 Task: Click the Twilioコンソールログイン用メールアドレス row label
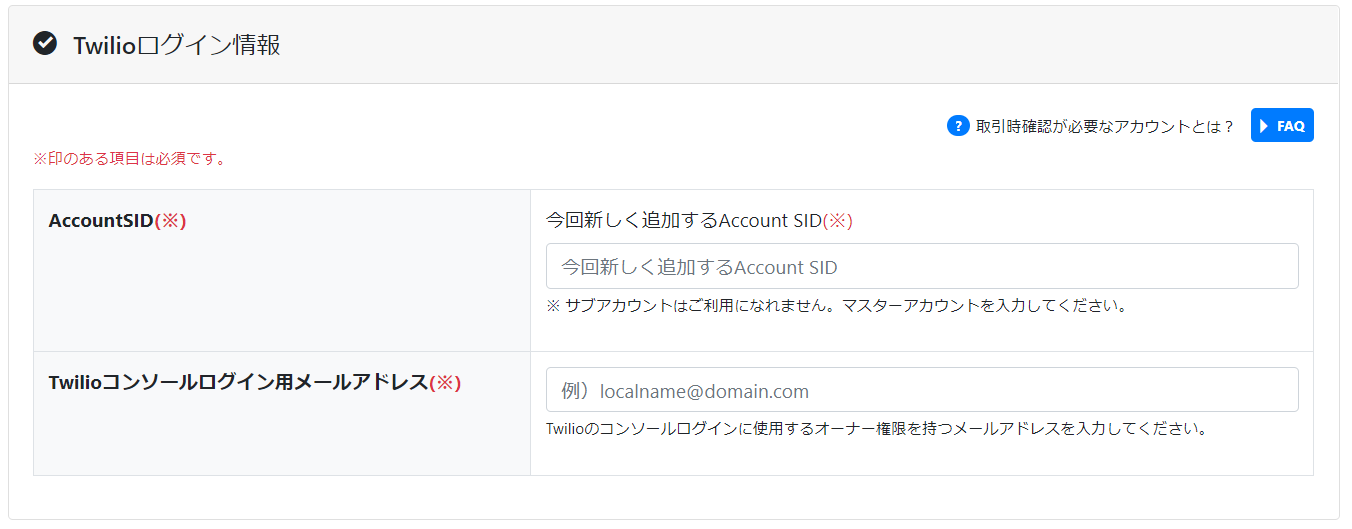point(238,382)
